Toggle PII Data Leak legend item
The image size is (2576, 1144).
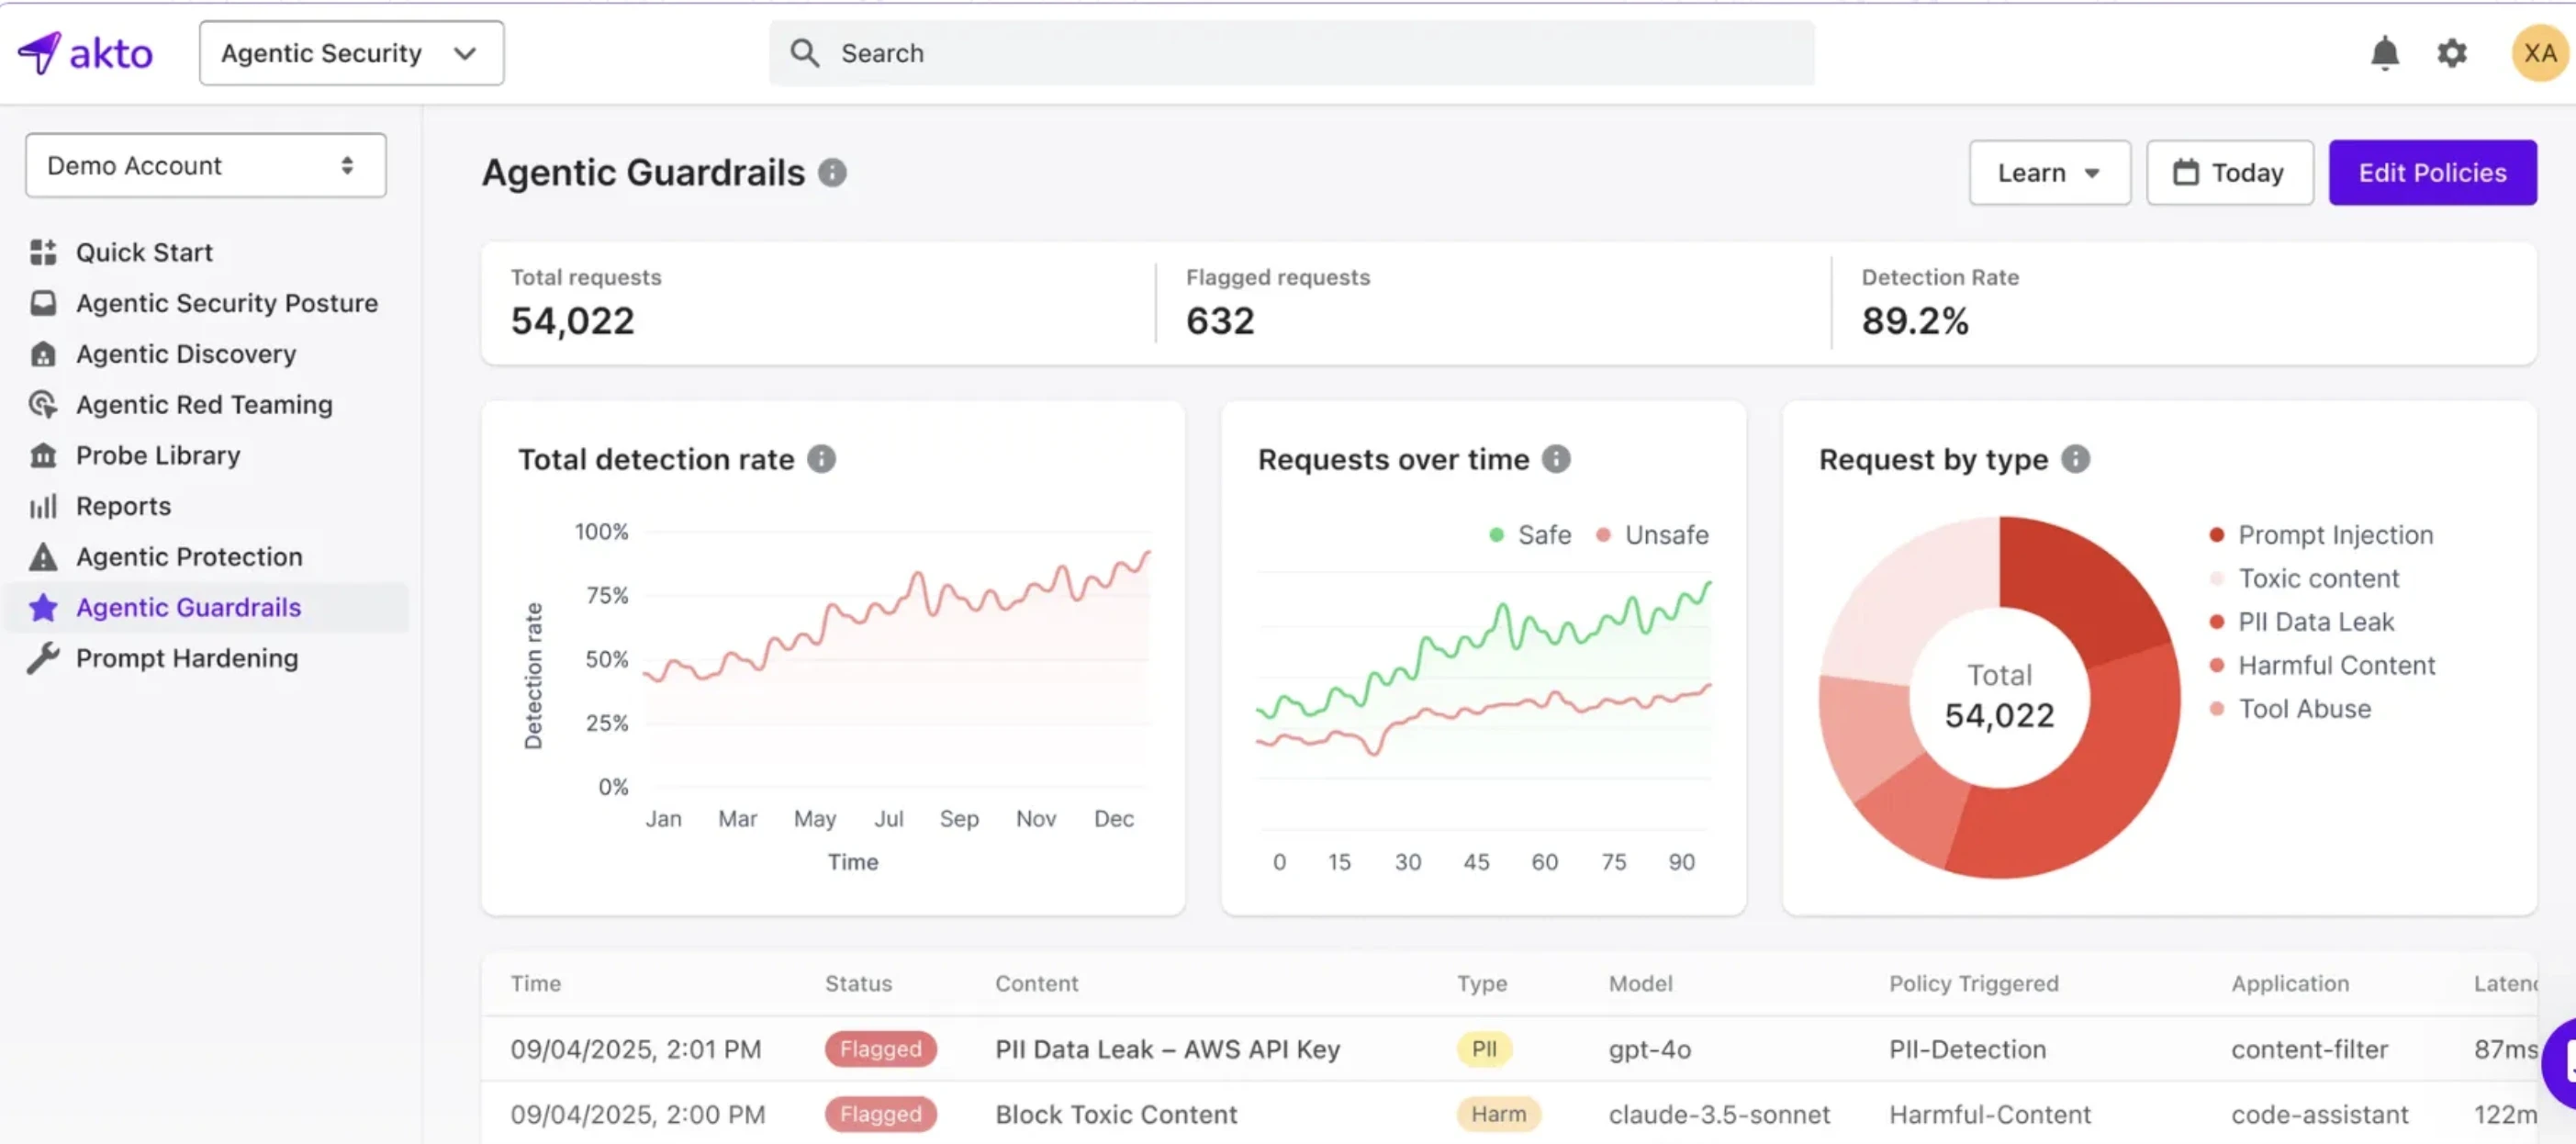coord(2301,622)
